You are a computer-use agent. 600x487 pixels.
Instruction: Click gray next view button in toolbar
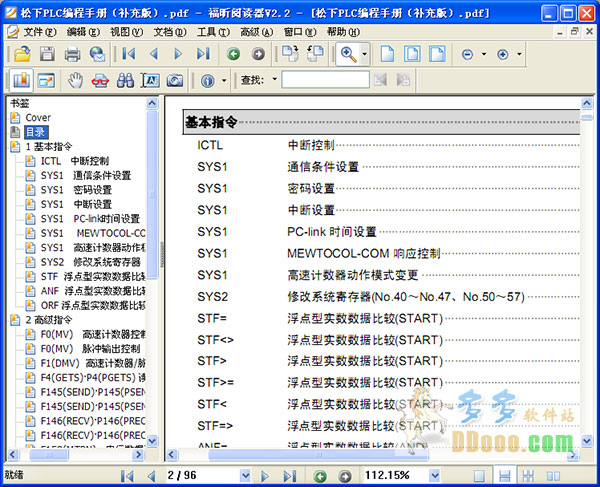pos(258,54)
